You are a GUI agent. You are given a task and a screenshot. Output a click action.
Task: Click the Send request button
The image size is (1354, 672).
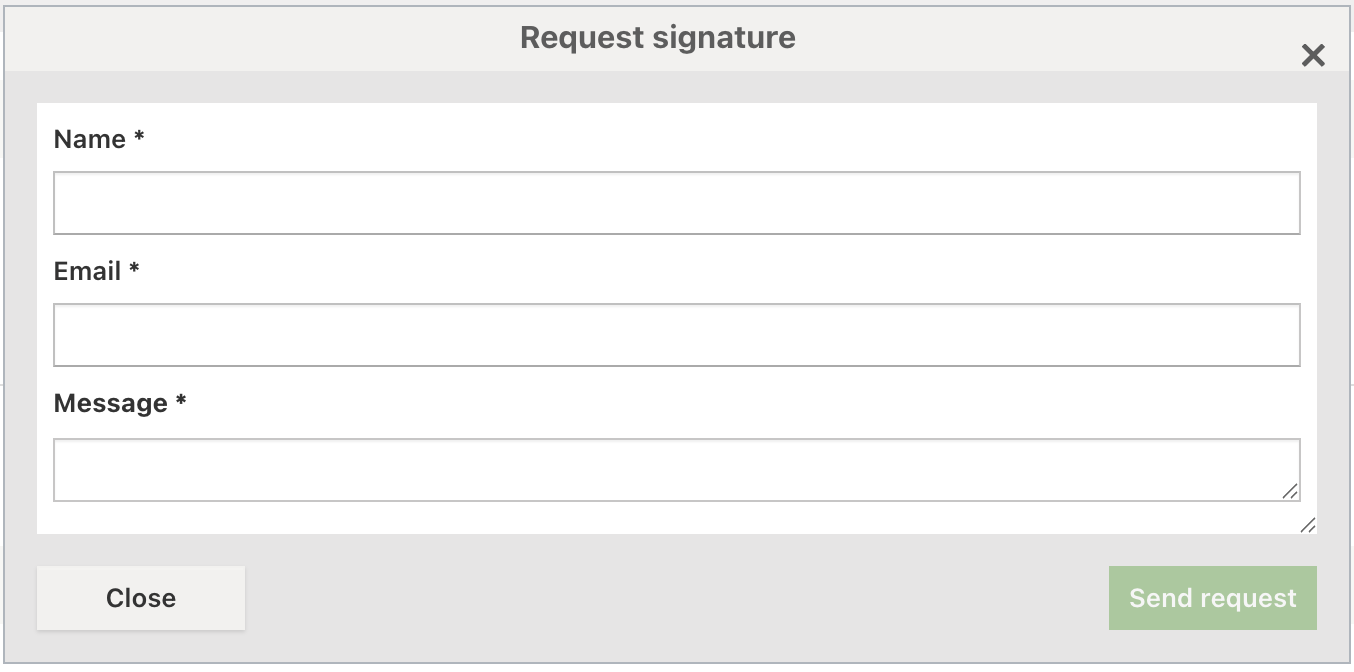point(1212,598)
